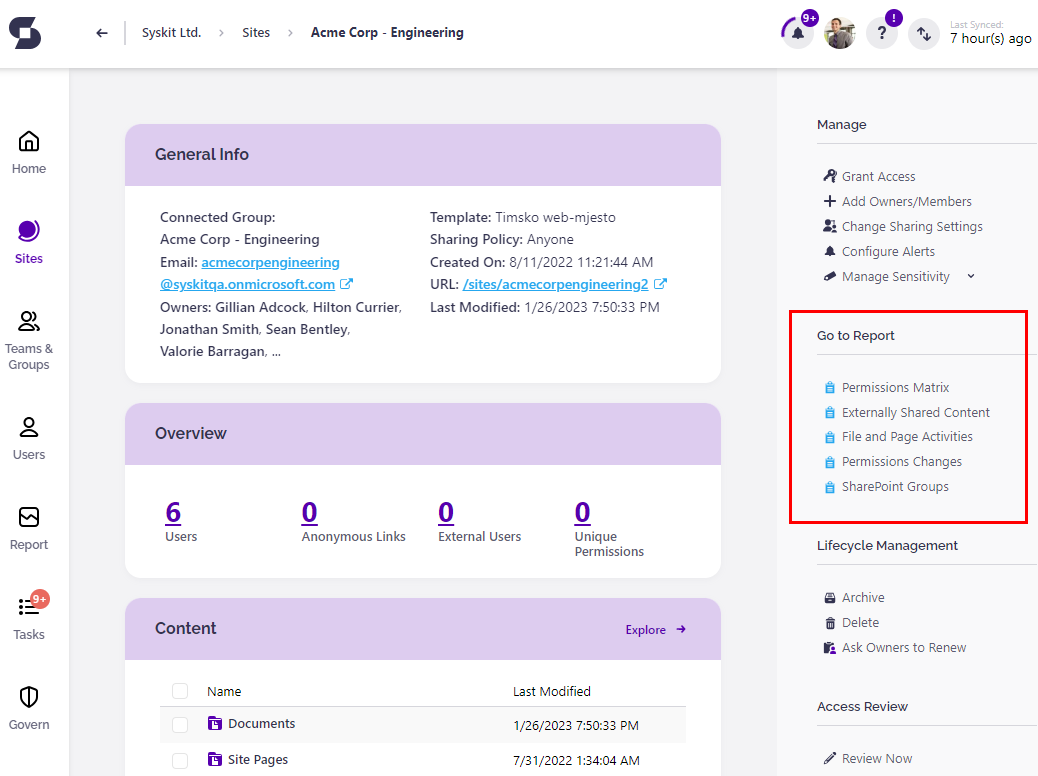
Task: Select the Site Pages row checkbox
Action: [x=180, y=760]
